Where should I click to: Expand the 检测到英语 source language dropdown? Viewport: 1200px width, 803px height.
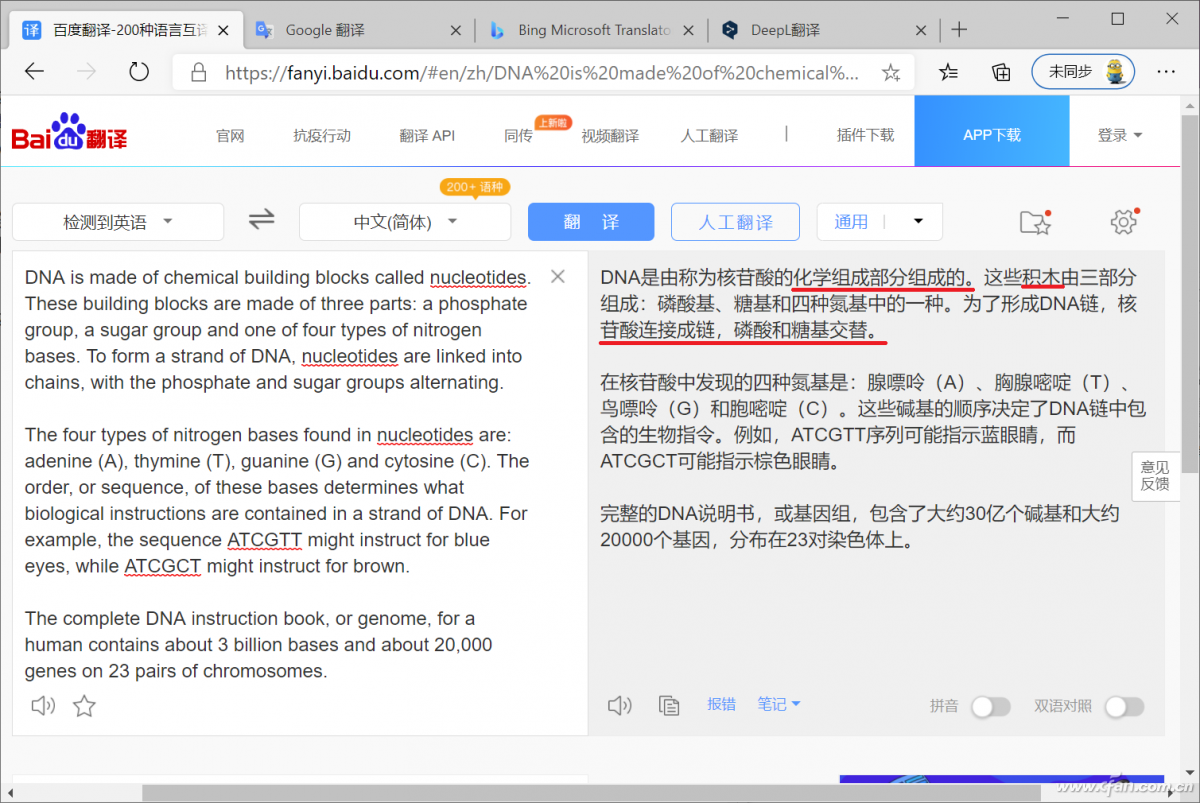click(x=118, y=222)
